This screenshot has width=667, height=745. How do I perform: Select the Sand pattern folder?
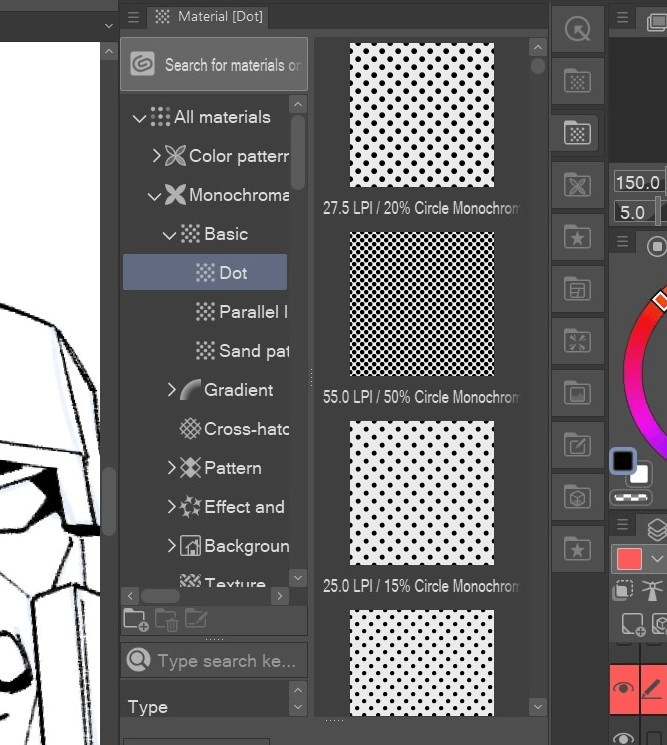pyautogui.click(x=242, y=351)
